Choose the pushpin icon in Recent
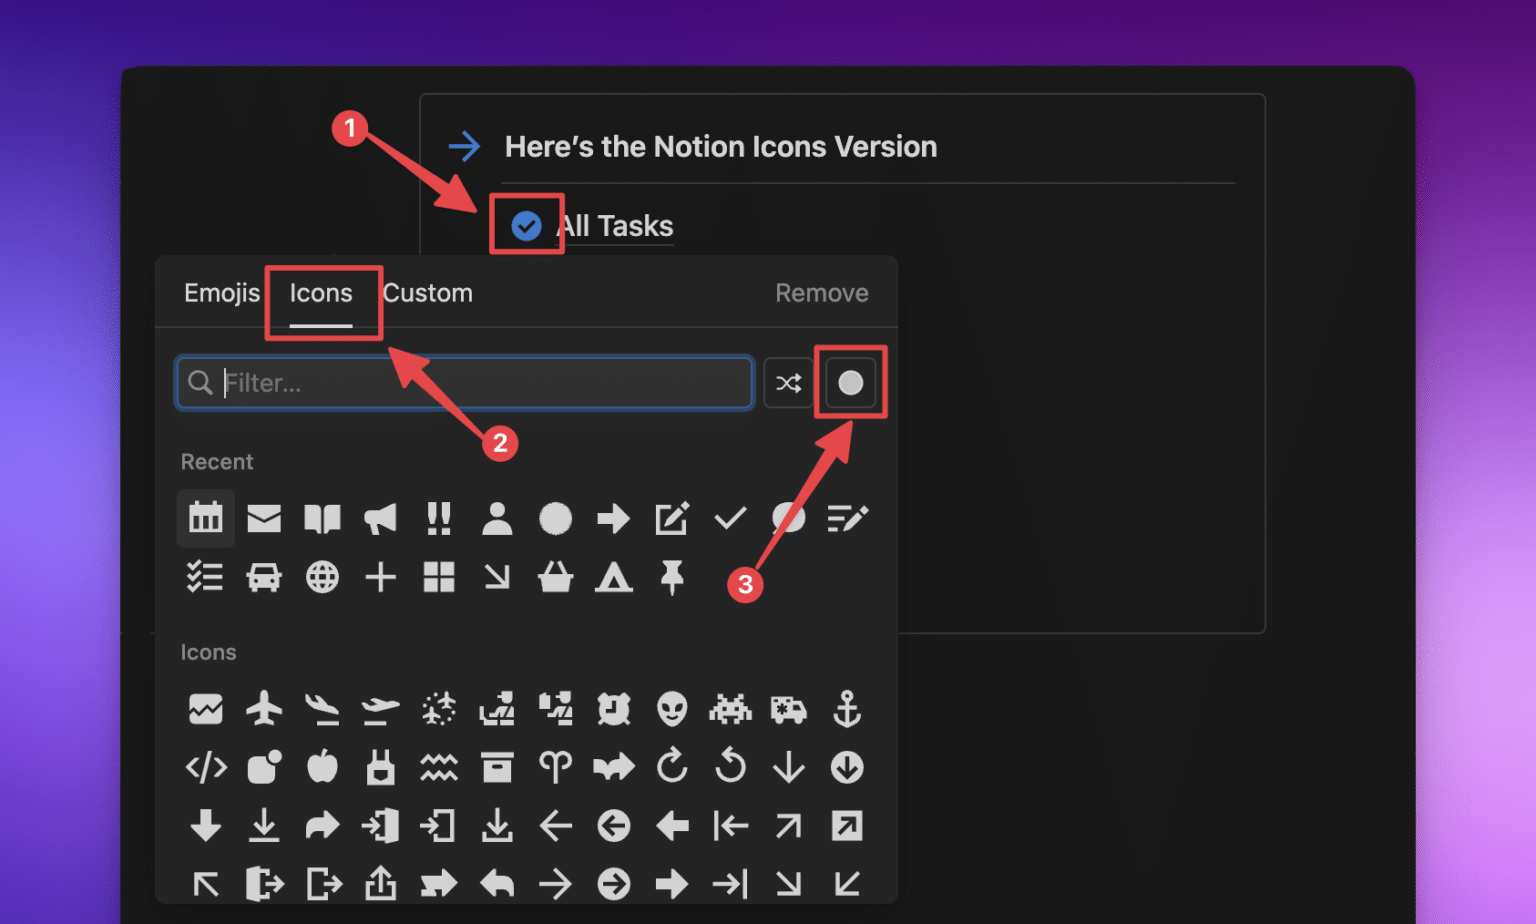The height and width of the screenshot is (924, 1536). pos(672,577)
